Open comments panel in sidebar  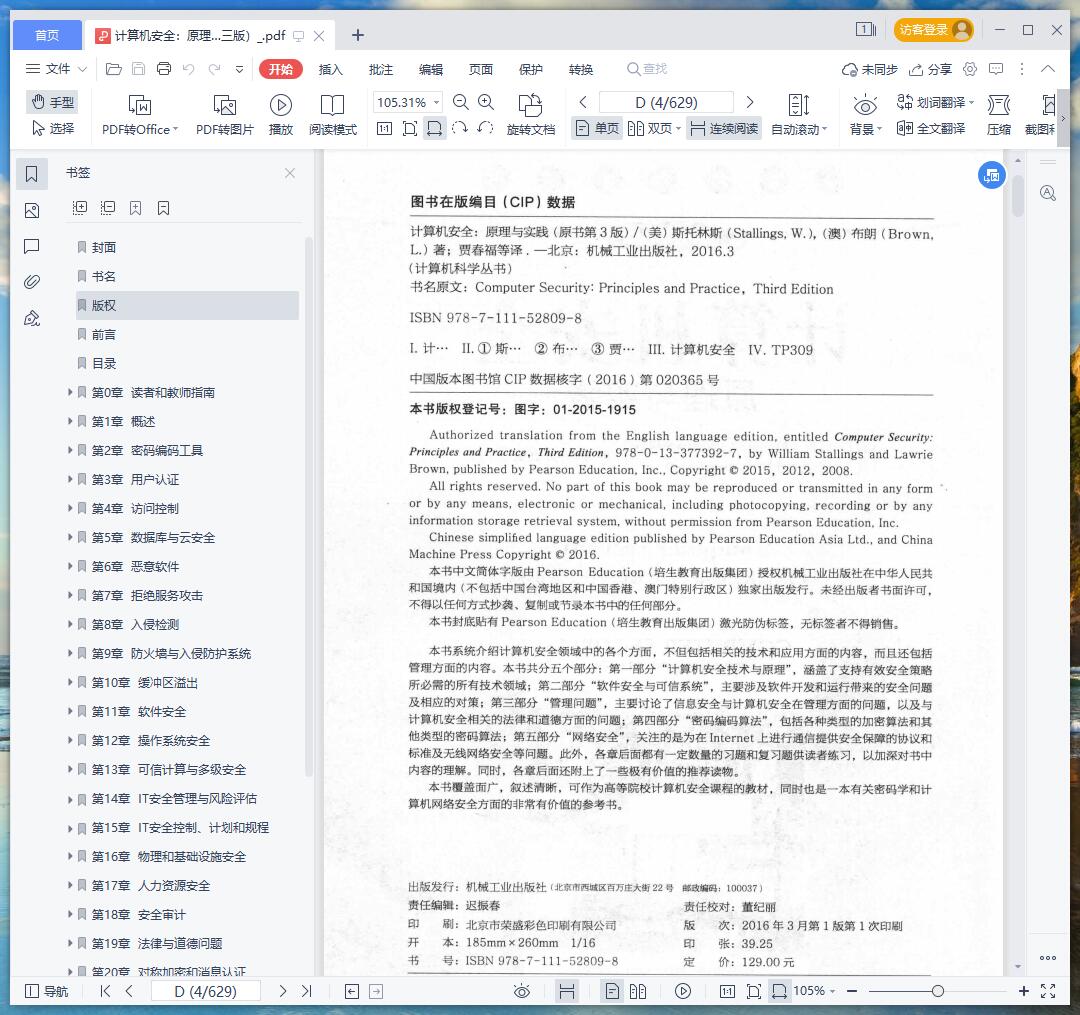click(x=32, y=246)
